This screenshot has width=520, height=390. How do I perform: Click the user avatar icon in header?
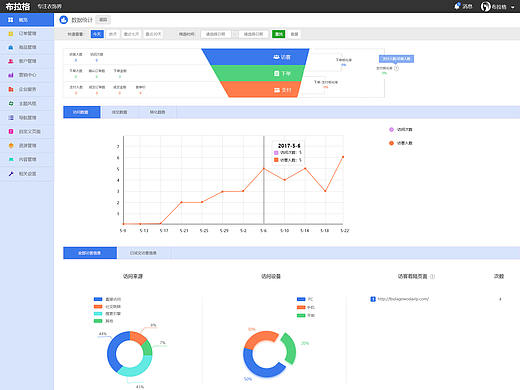[x=485, y=6]
